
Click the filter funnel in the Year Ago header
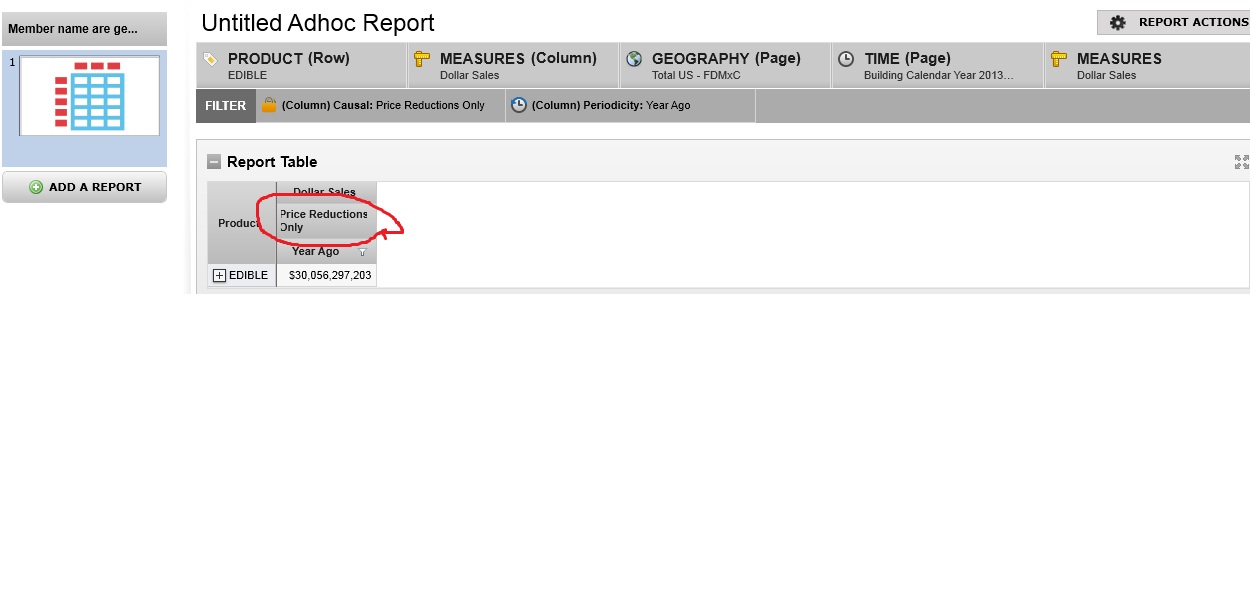(x=363, y=252)
